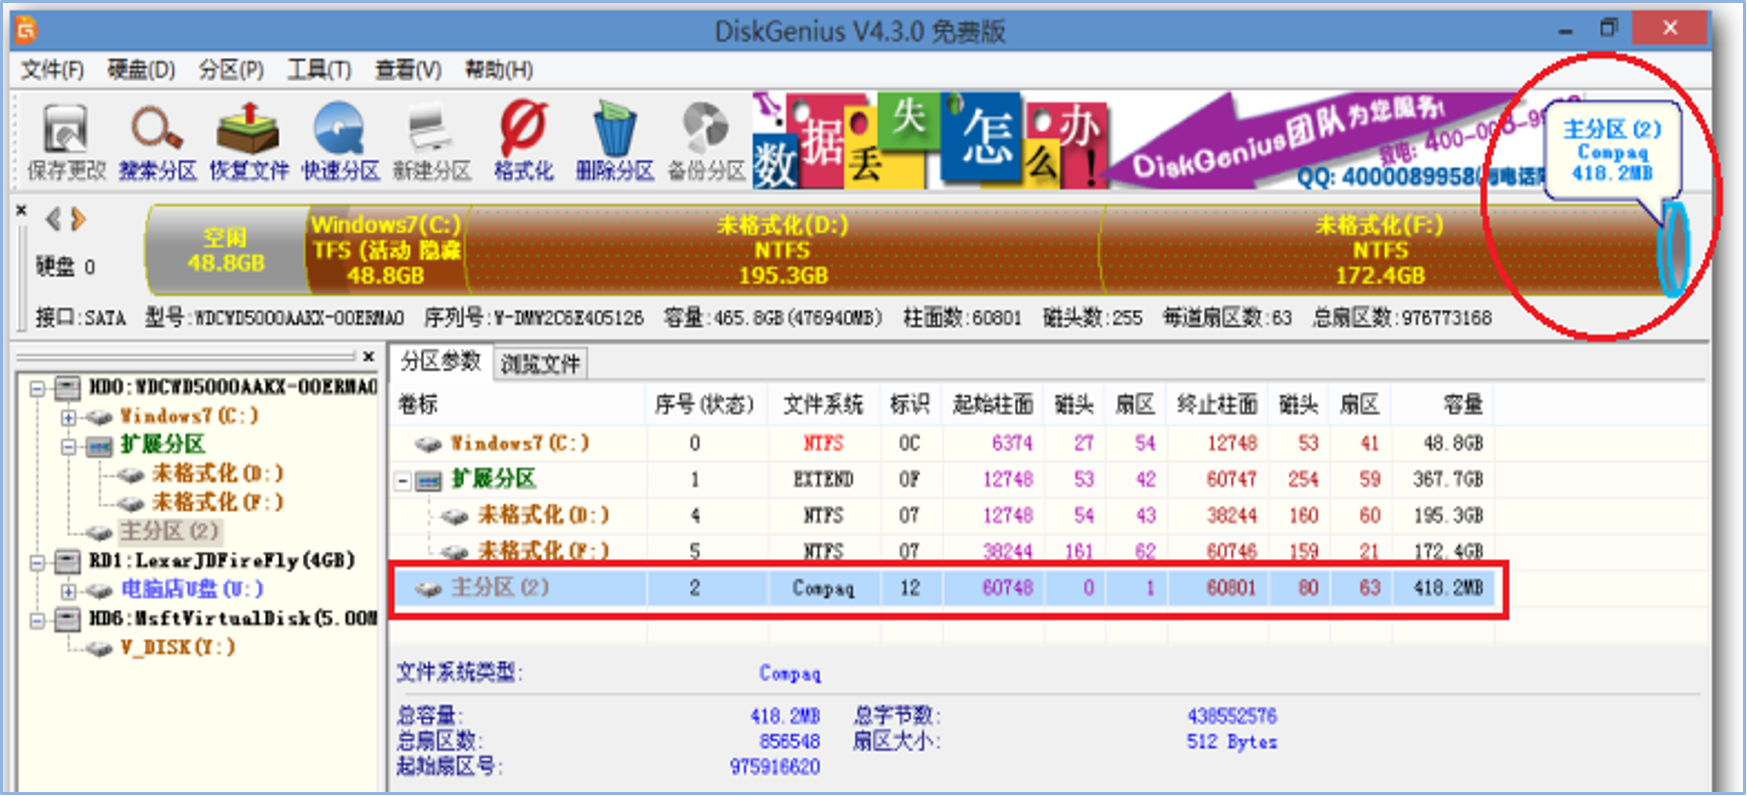
Task: Click the 搜索分区 magnifier icon
Action: pyautogui.click(x=157, y=141)
